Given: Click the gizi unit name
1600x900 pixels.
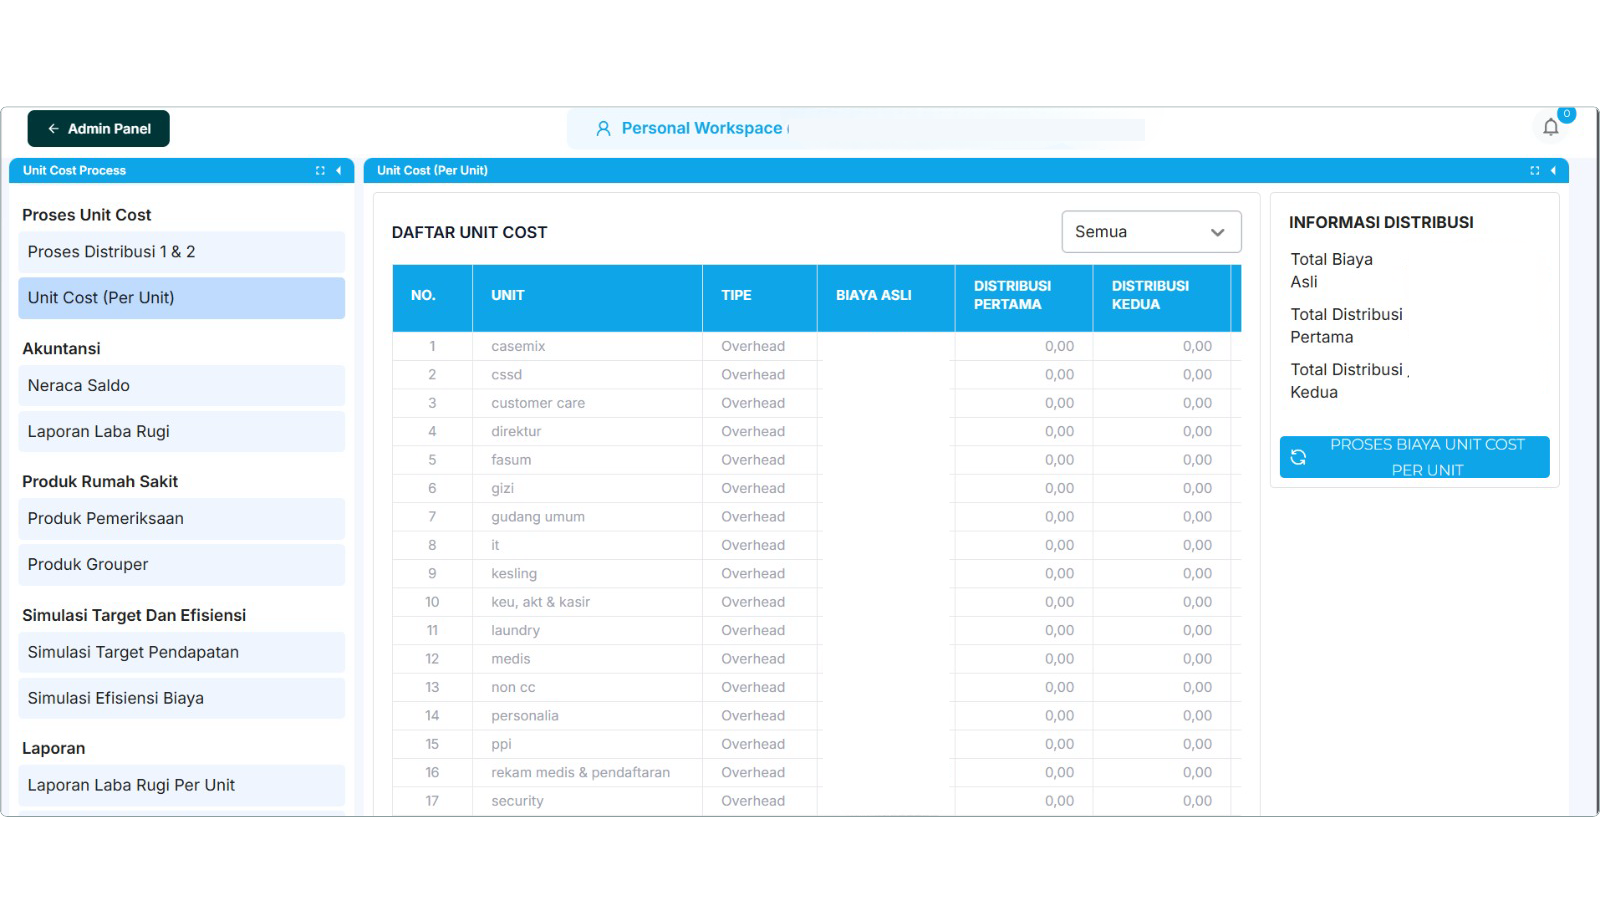Looking at the screenshot, I should [502, 489].
